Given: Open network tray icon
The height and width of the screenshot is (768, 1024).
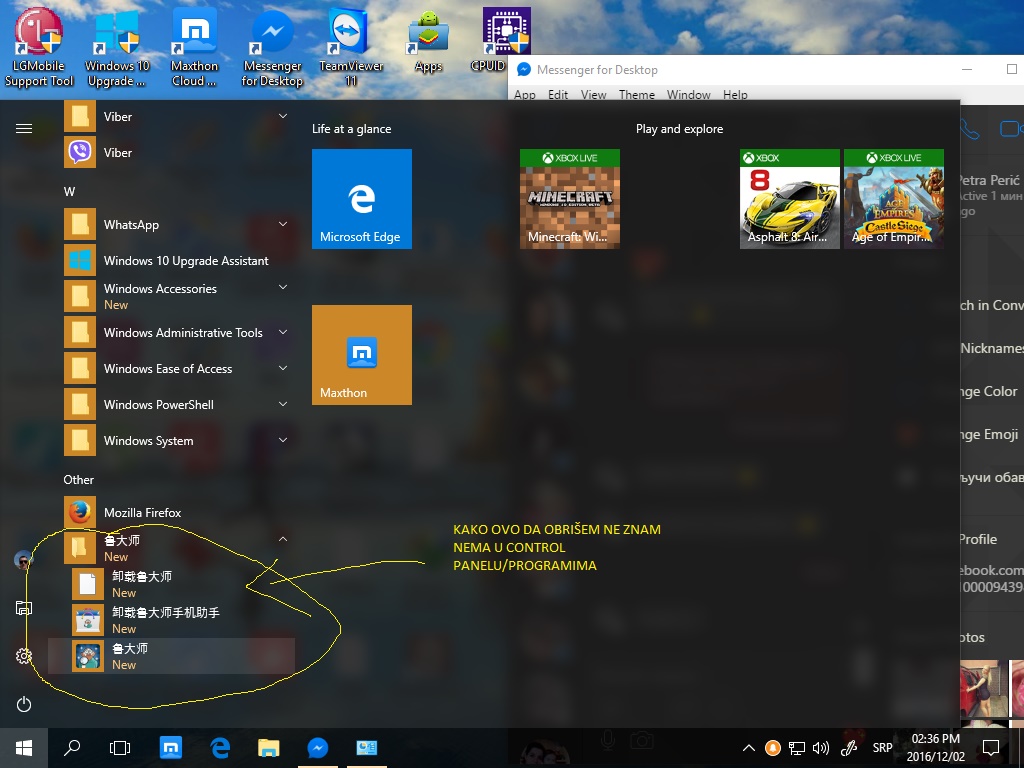Looking at the screenshot, I should point(797,748).
